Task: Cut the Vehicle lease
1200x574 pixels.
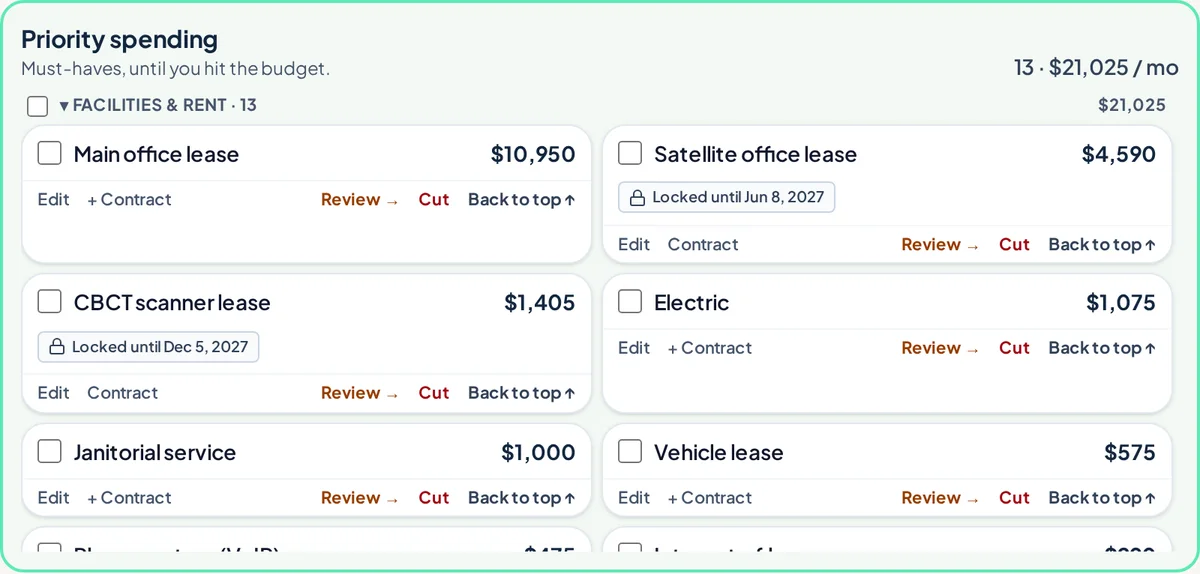Action: 1014,497
